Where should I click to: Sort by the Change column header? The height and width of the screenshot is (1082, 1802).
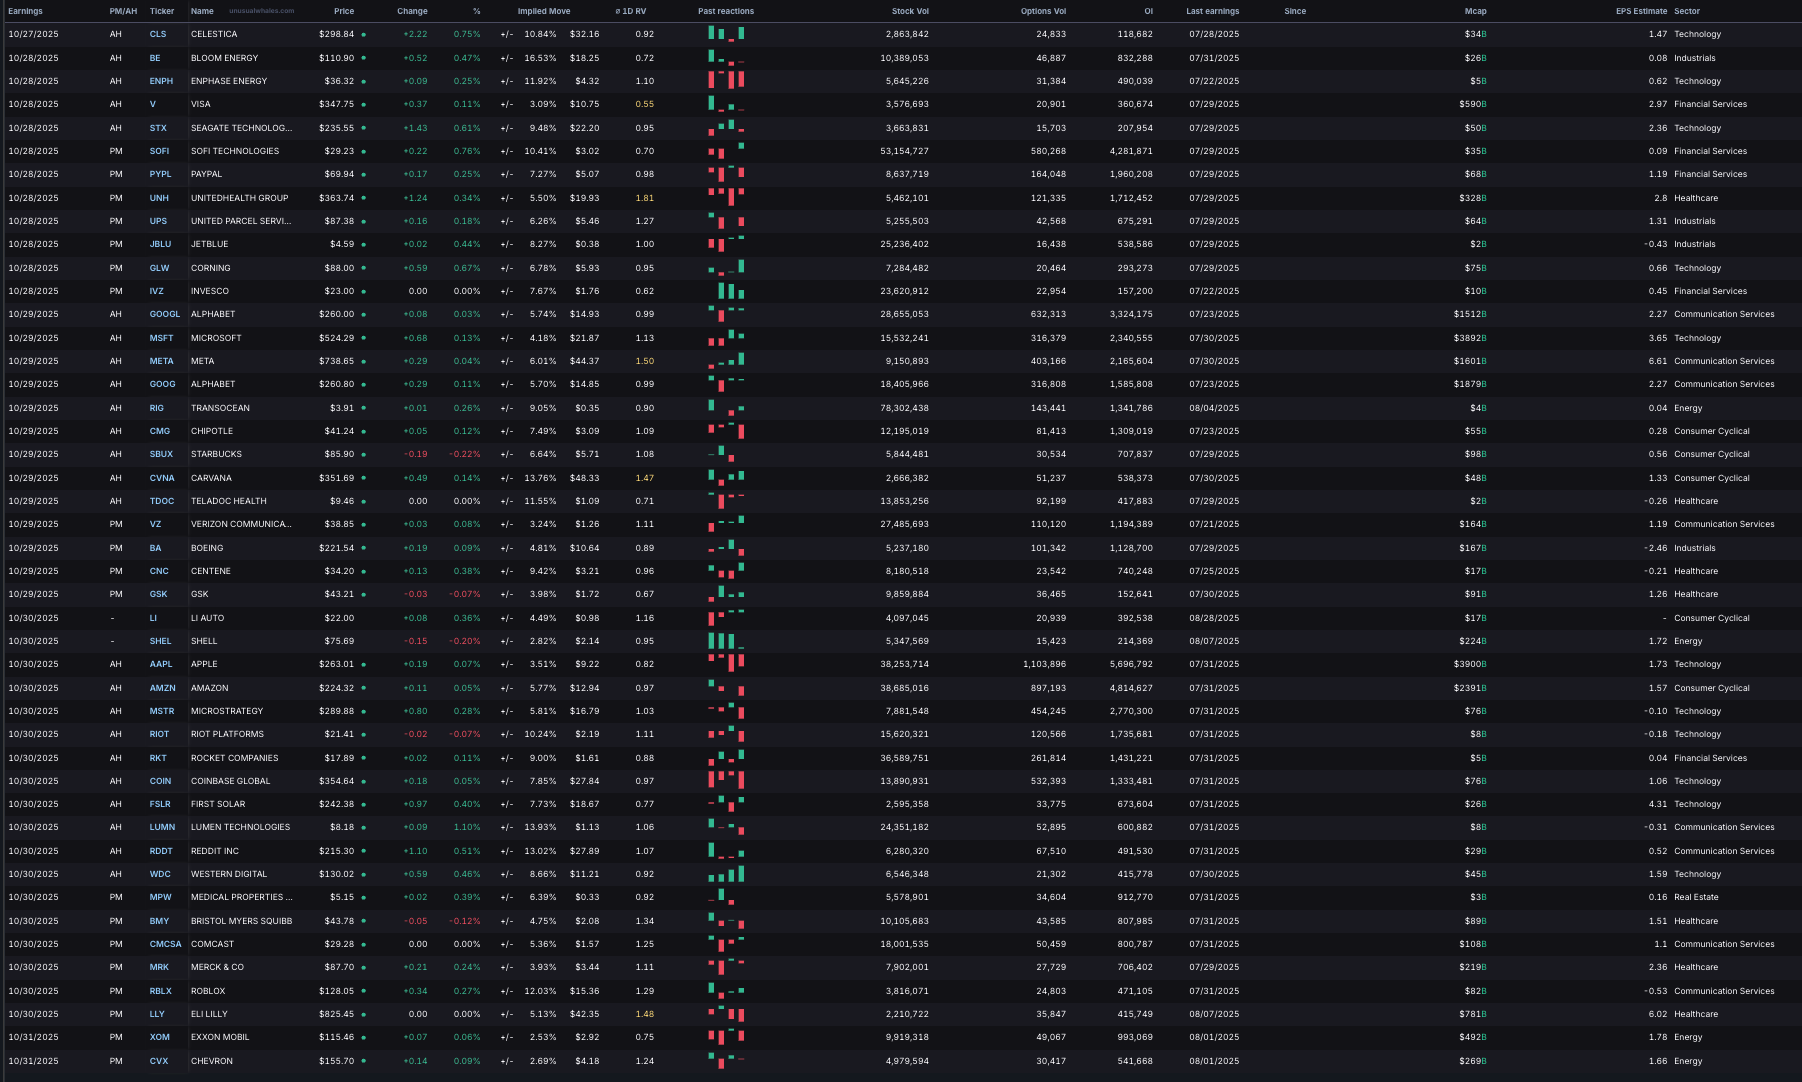(x=412, y=11)
